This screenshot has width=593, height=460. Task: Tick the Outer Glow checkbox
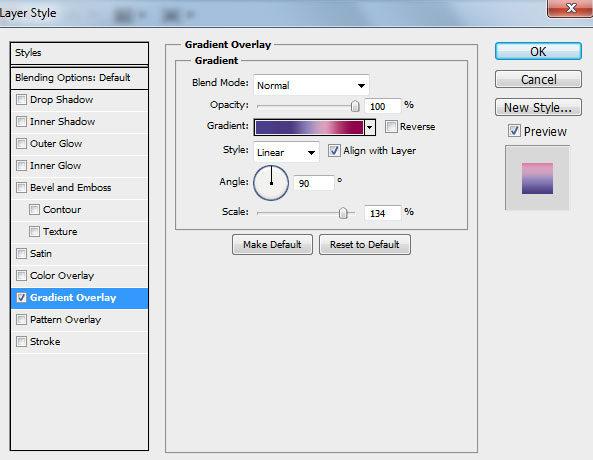(21, 143)
